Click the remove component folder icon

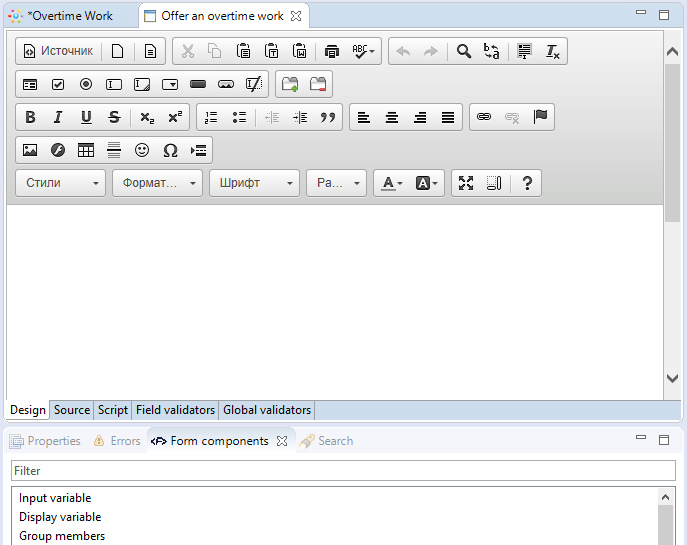coord(318,84)
